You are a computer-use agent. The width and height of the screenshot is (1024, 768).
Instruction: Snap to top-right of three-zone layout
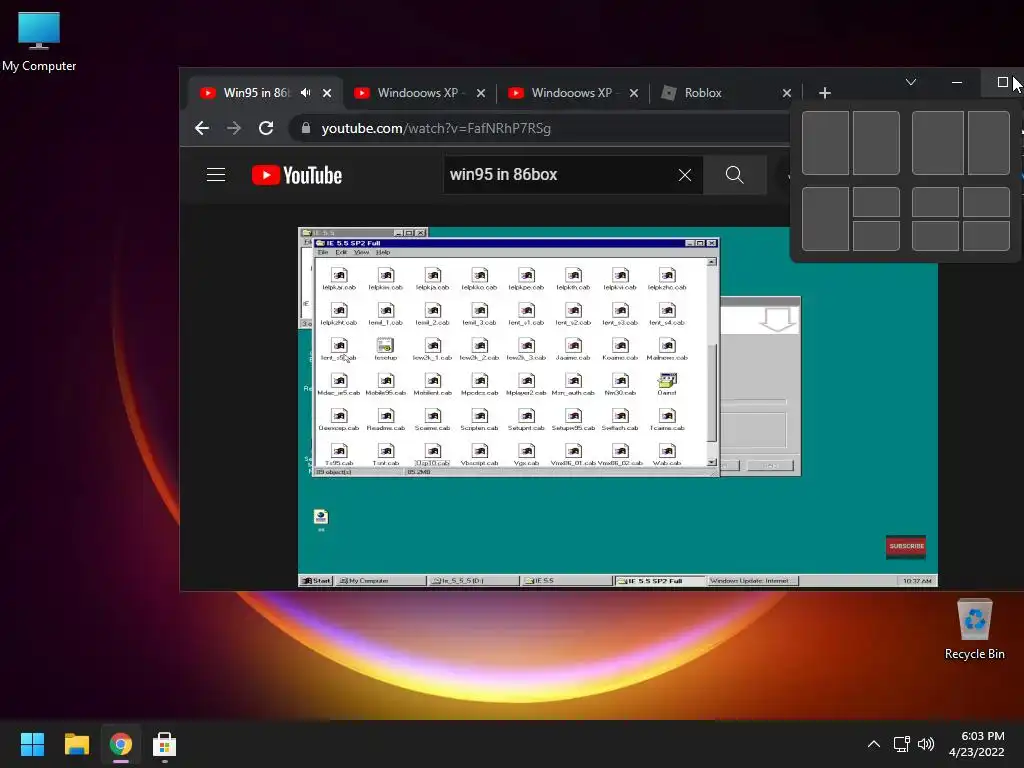[876, 202]
